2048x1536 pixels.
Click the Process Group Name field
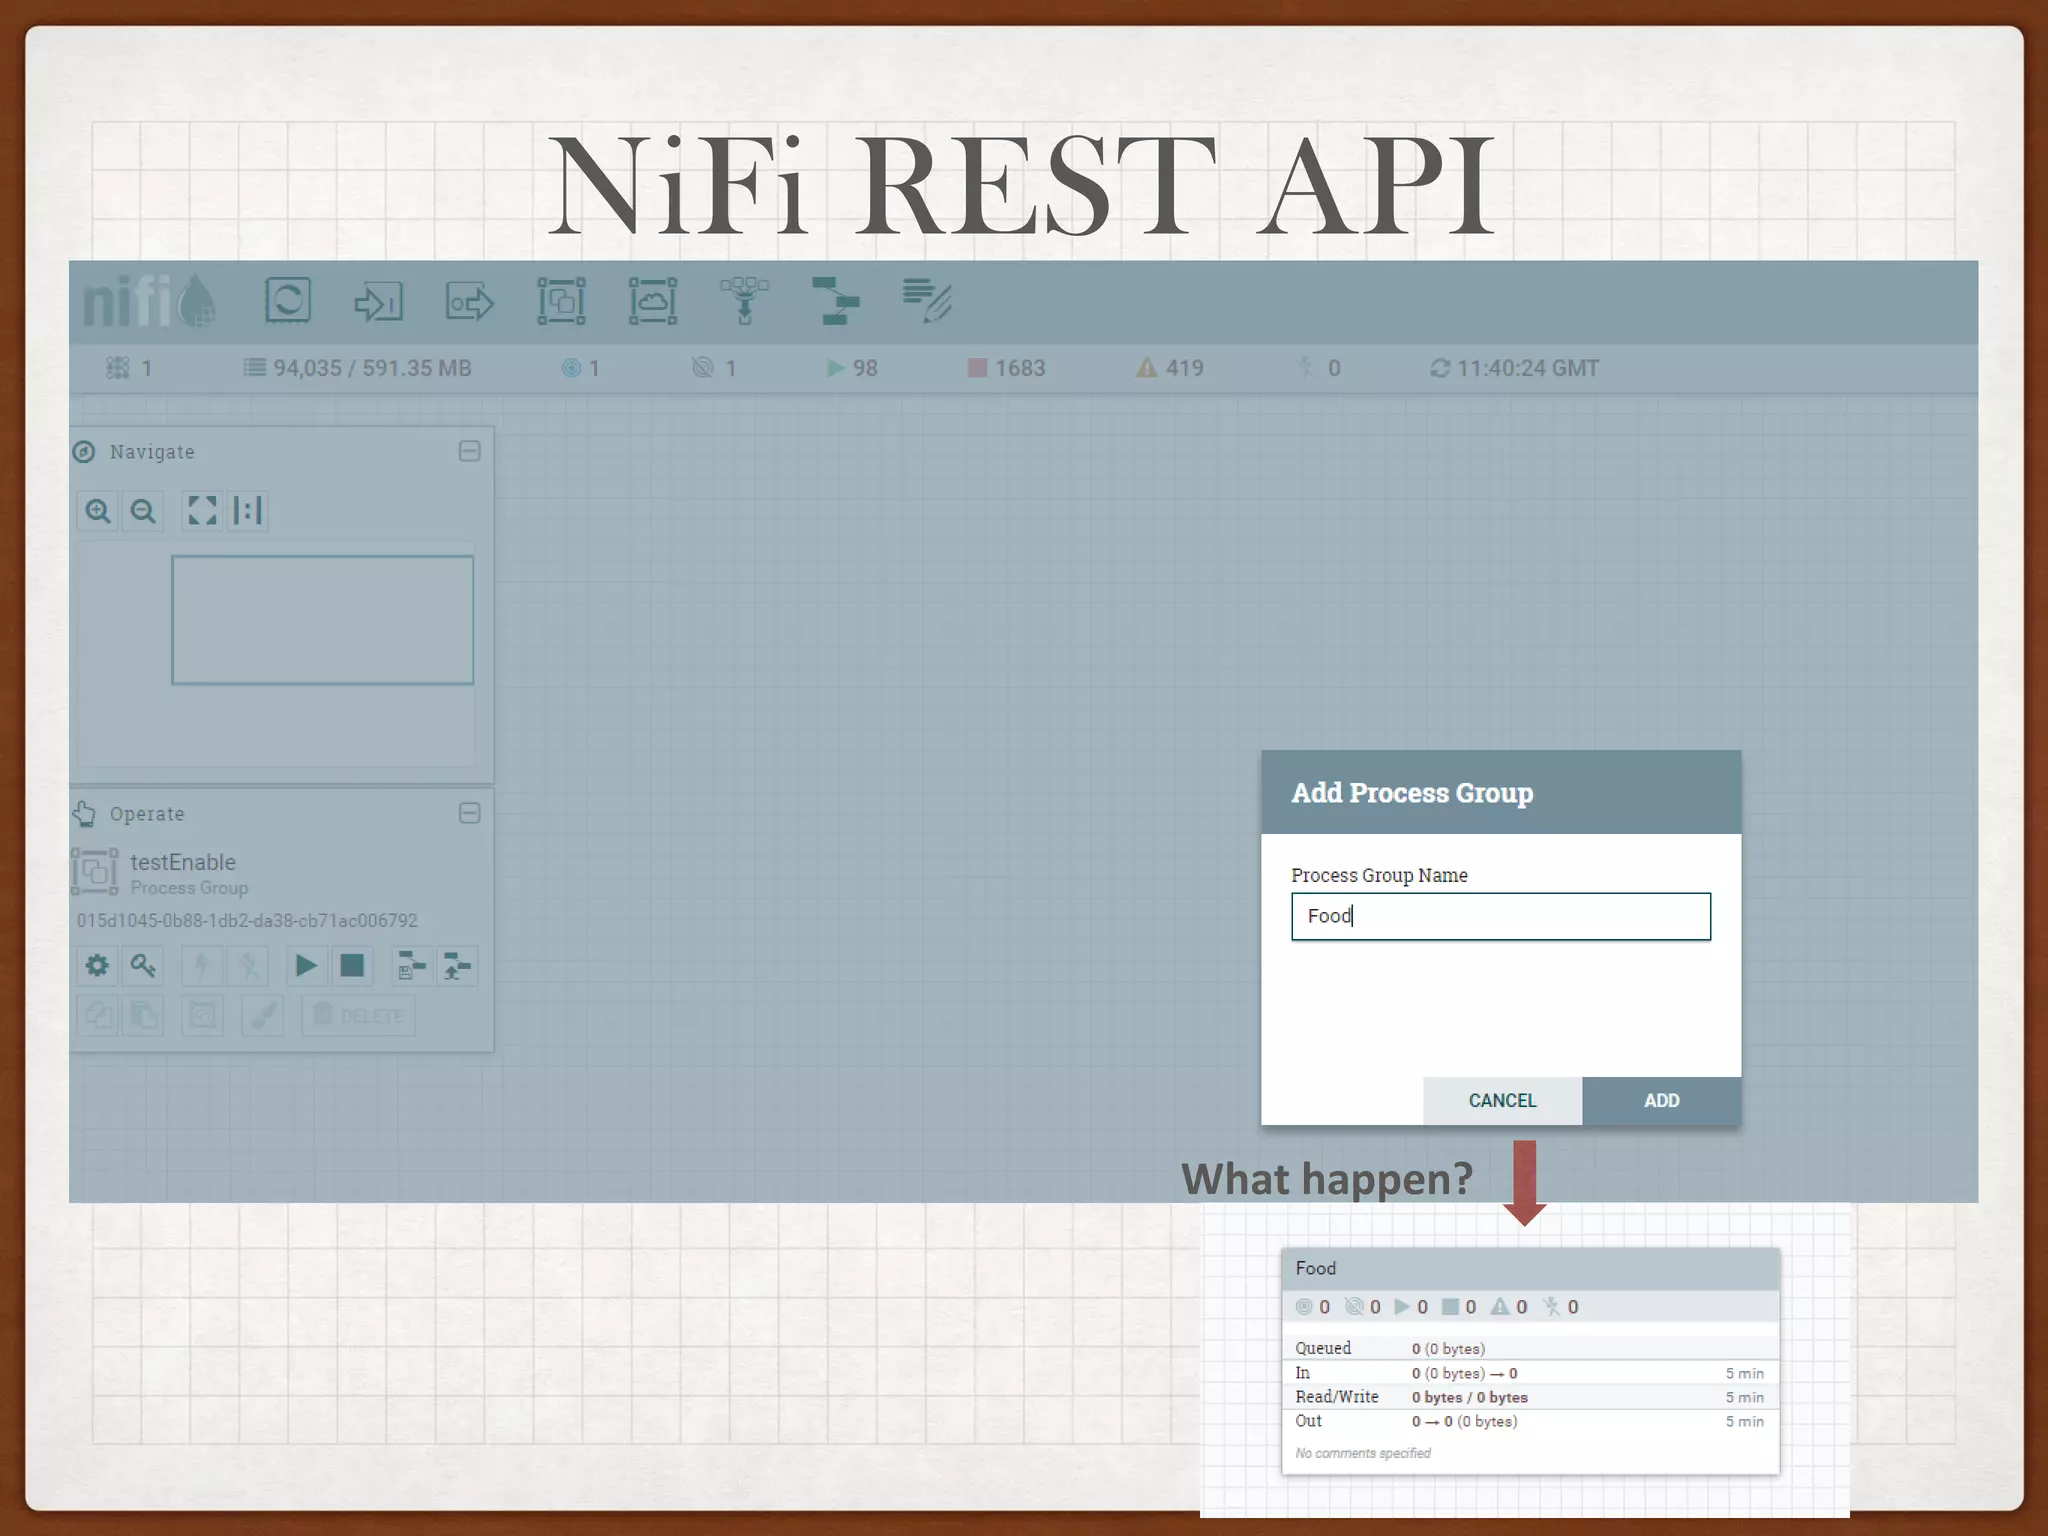1501,916
